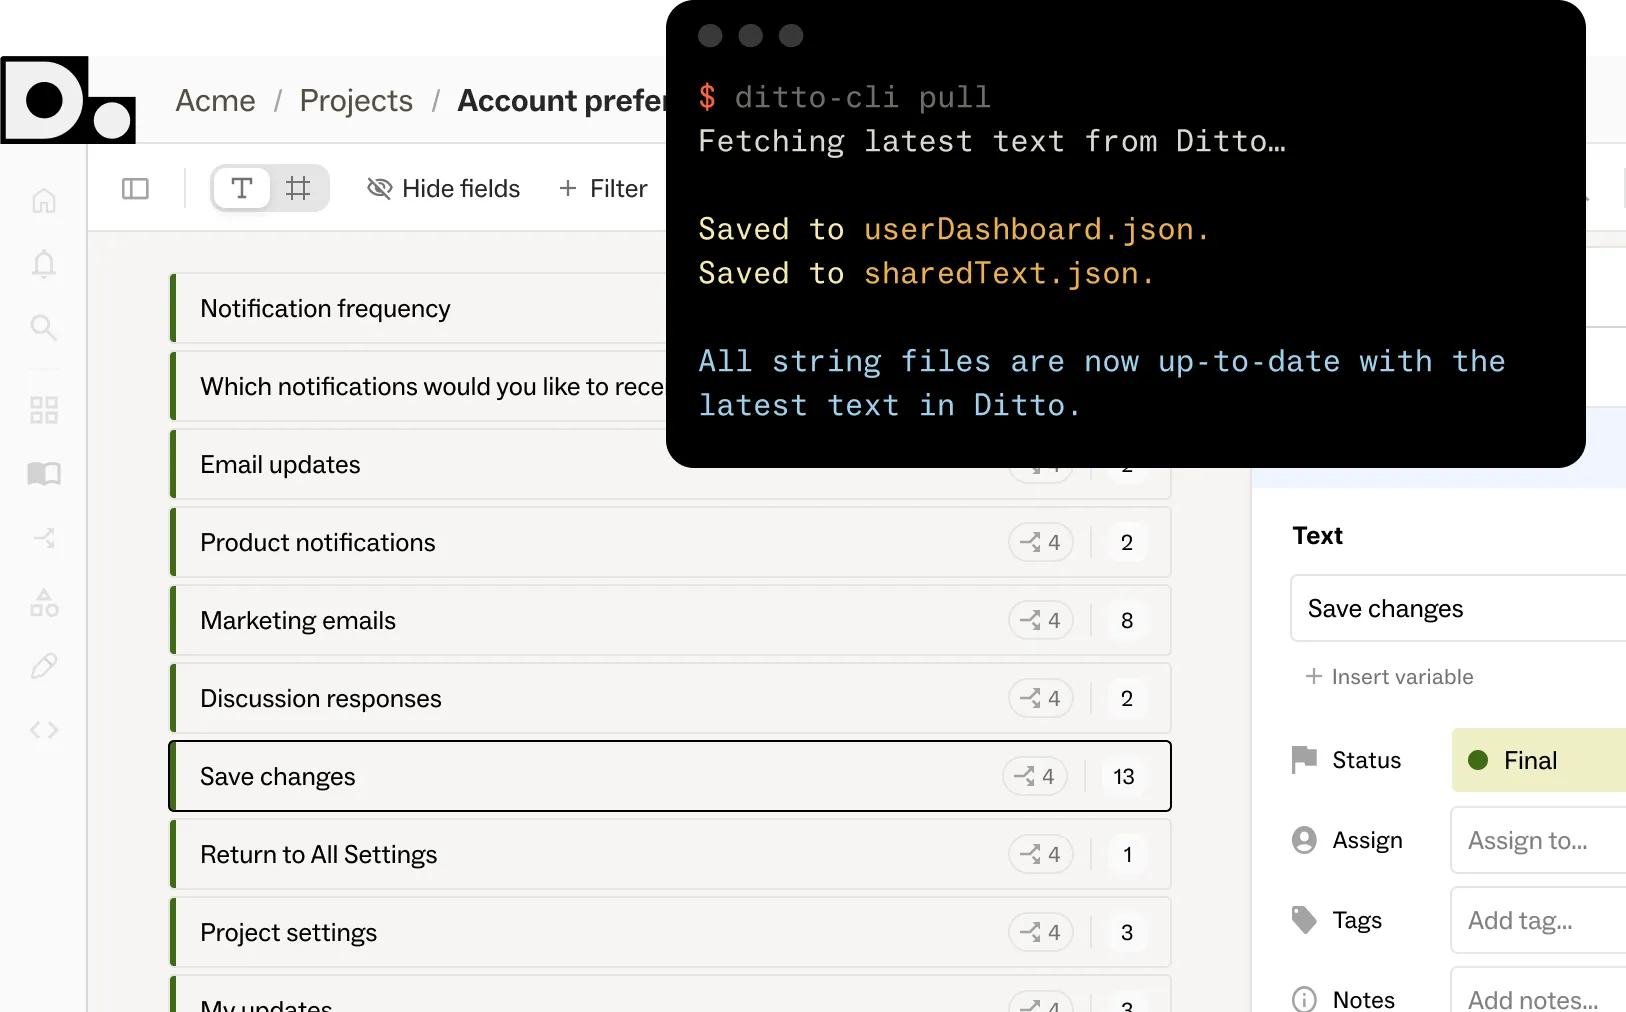Select the Return to All Settings row
Screen dimensions: 1626x1012
[670, 854]
